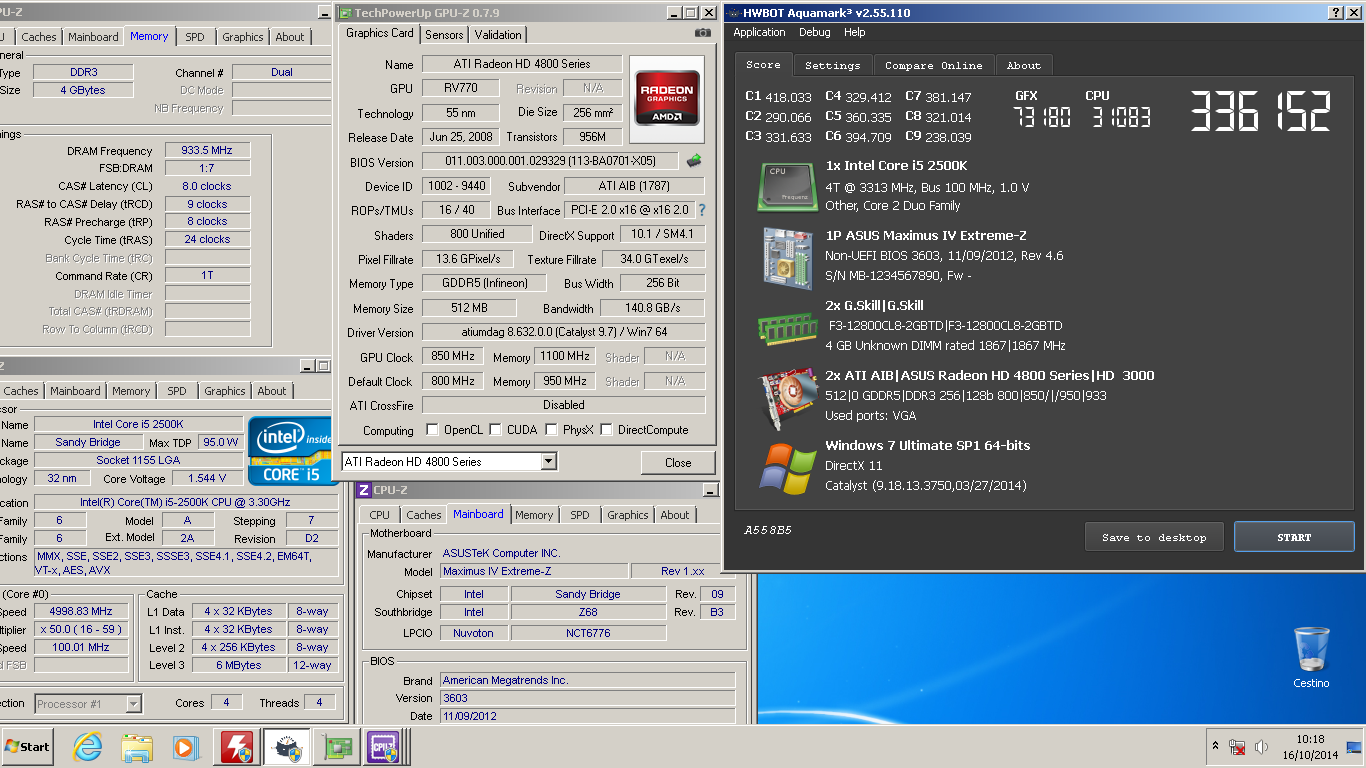Enable the OpenCL checkbox
Image resolution: width=1366 pixels, height=768 pixels.
coord(432,430)
